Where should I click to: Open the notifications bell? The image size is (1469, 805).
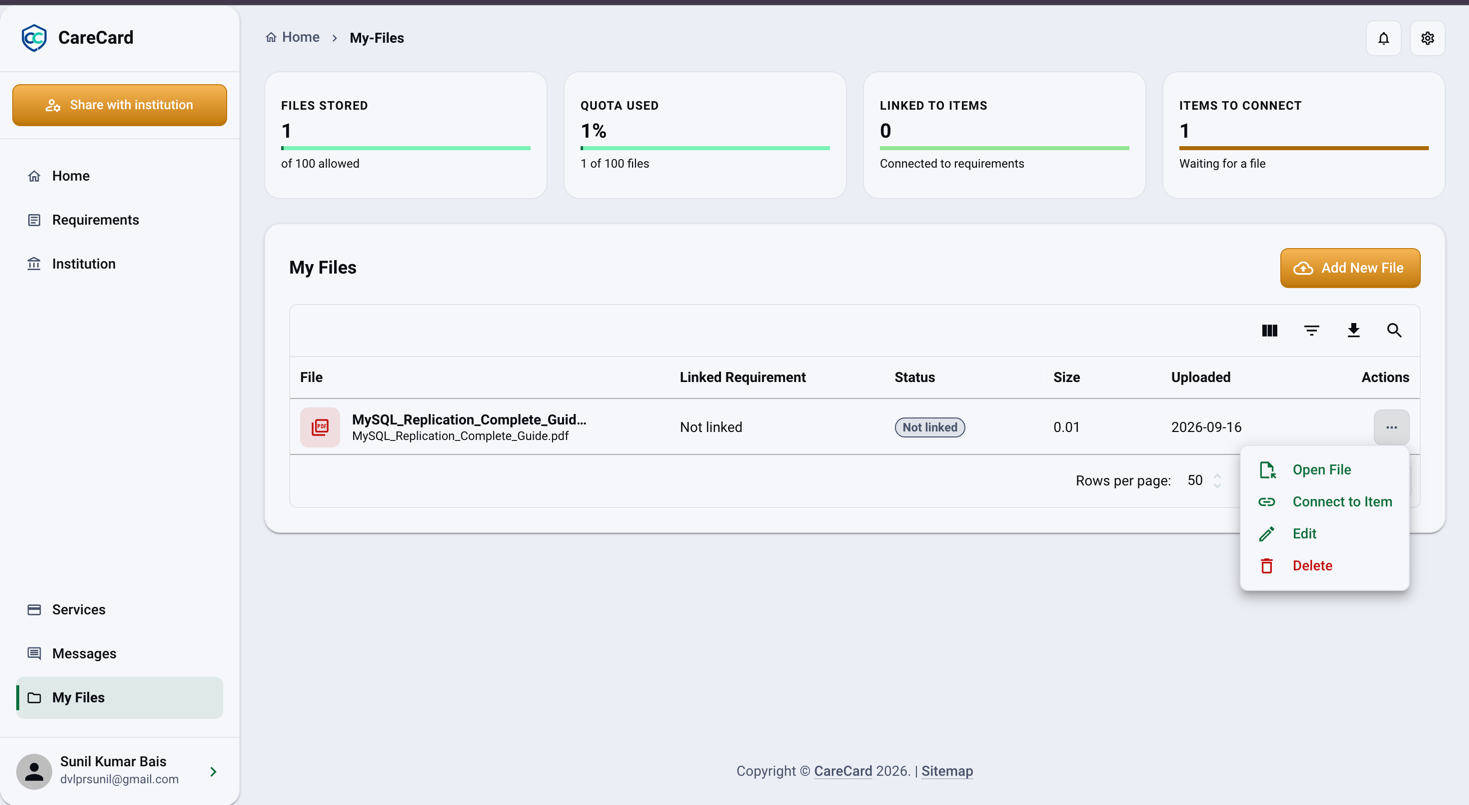coord(1384,38)
